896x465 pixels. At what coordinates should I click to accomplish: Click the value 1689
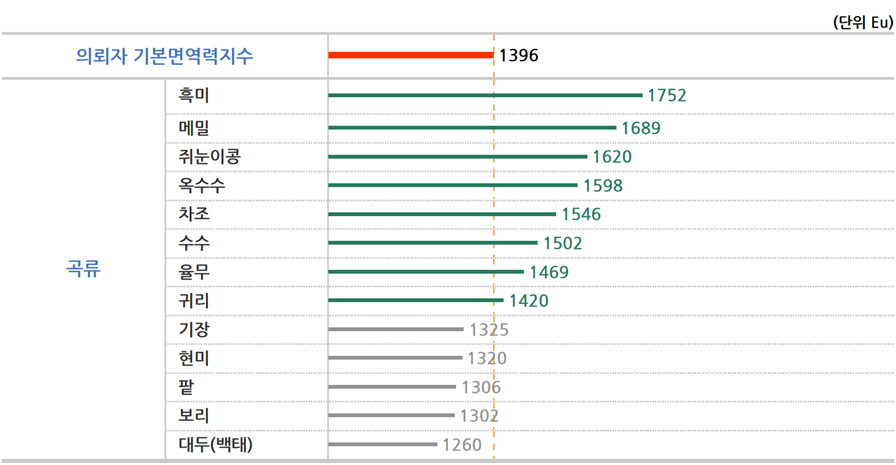[x=641, y=128]
